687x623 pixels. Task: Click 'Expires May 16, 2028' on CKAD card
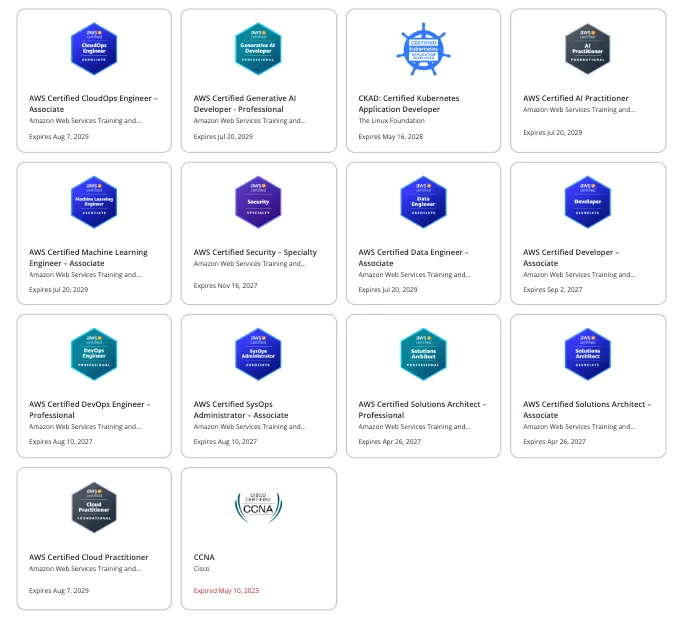coord(390,137)
